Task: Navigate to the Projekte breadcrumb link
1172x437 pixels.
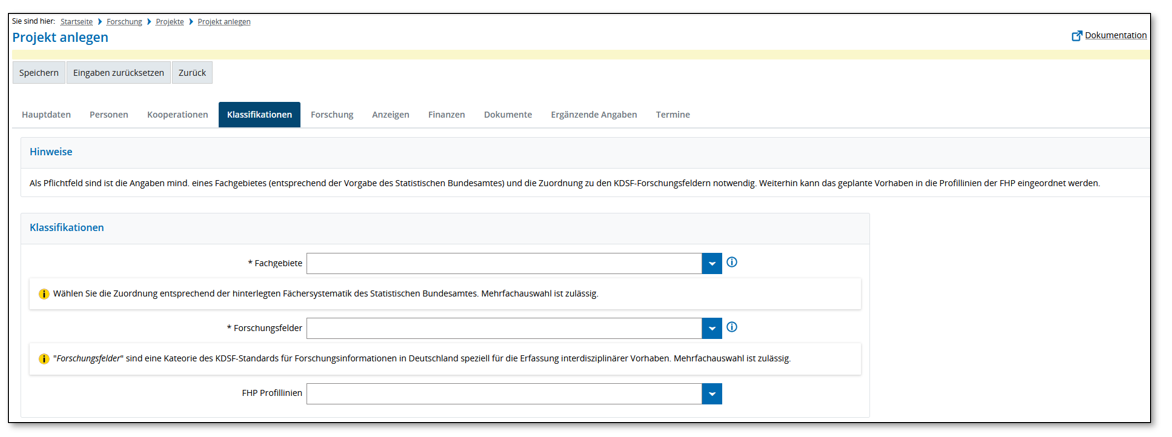Action: coord(169,22)
